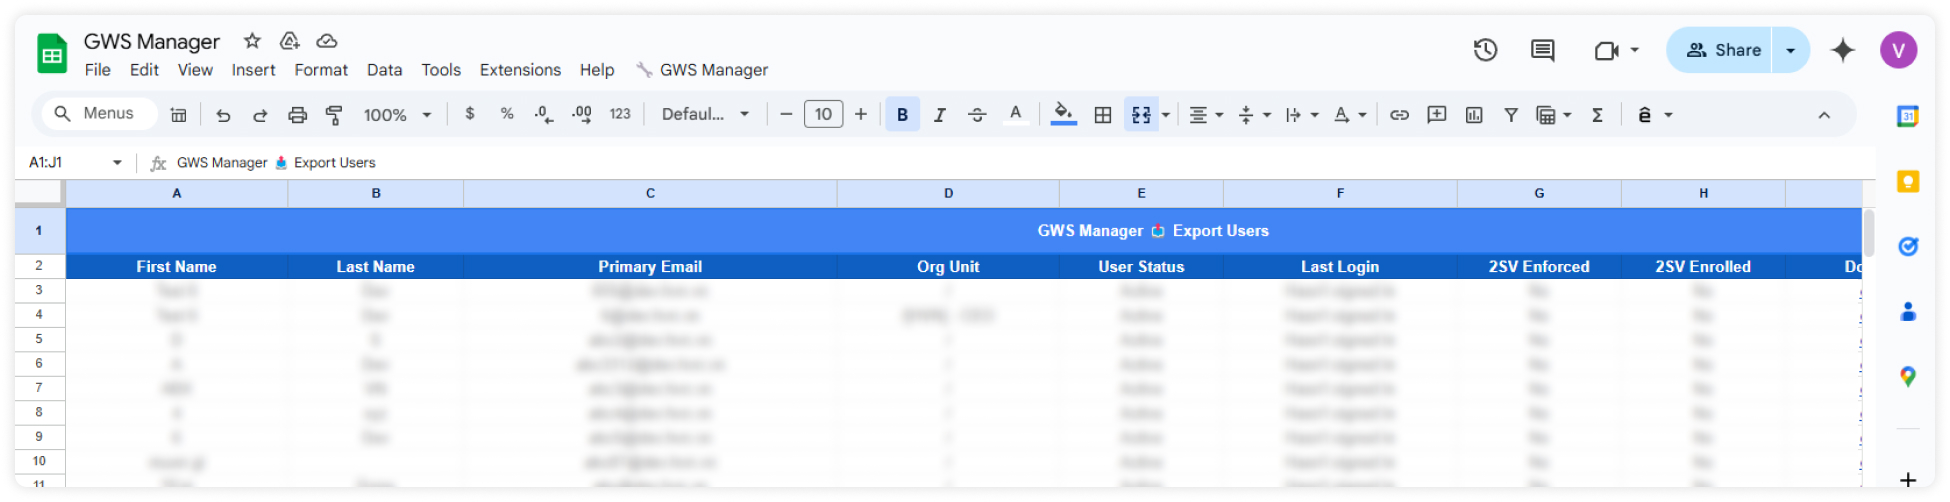Toggle italic formatting
The height and width of the screenshot is (502, 1950).
940,115
